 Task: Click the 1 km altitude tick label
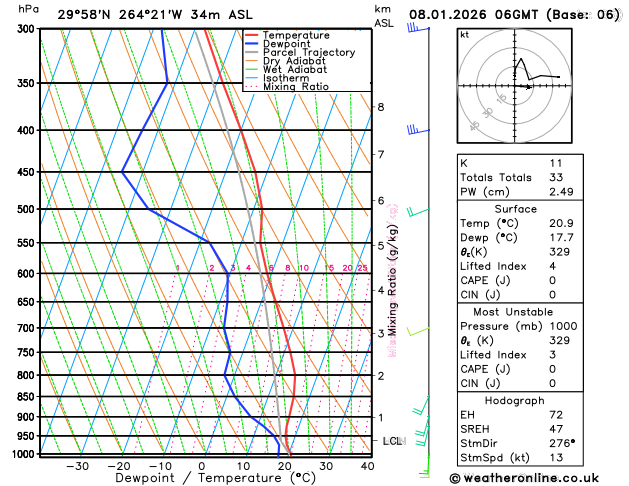point(381,417)
